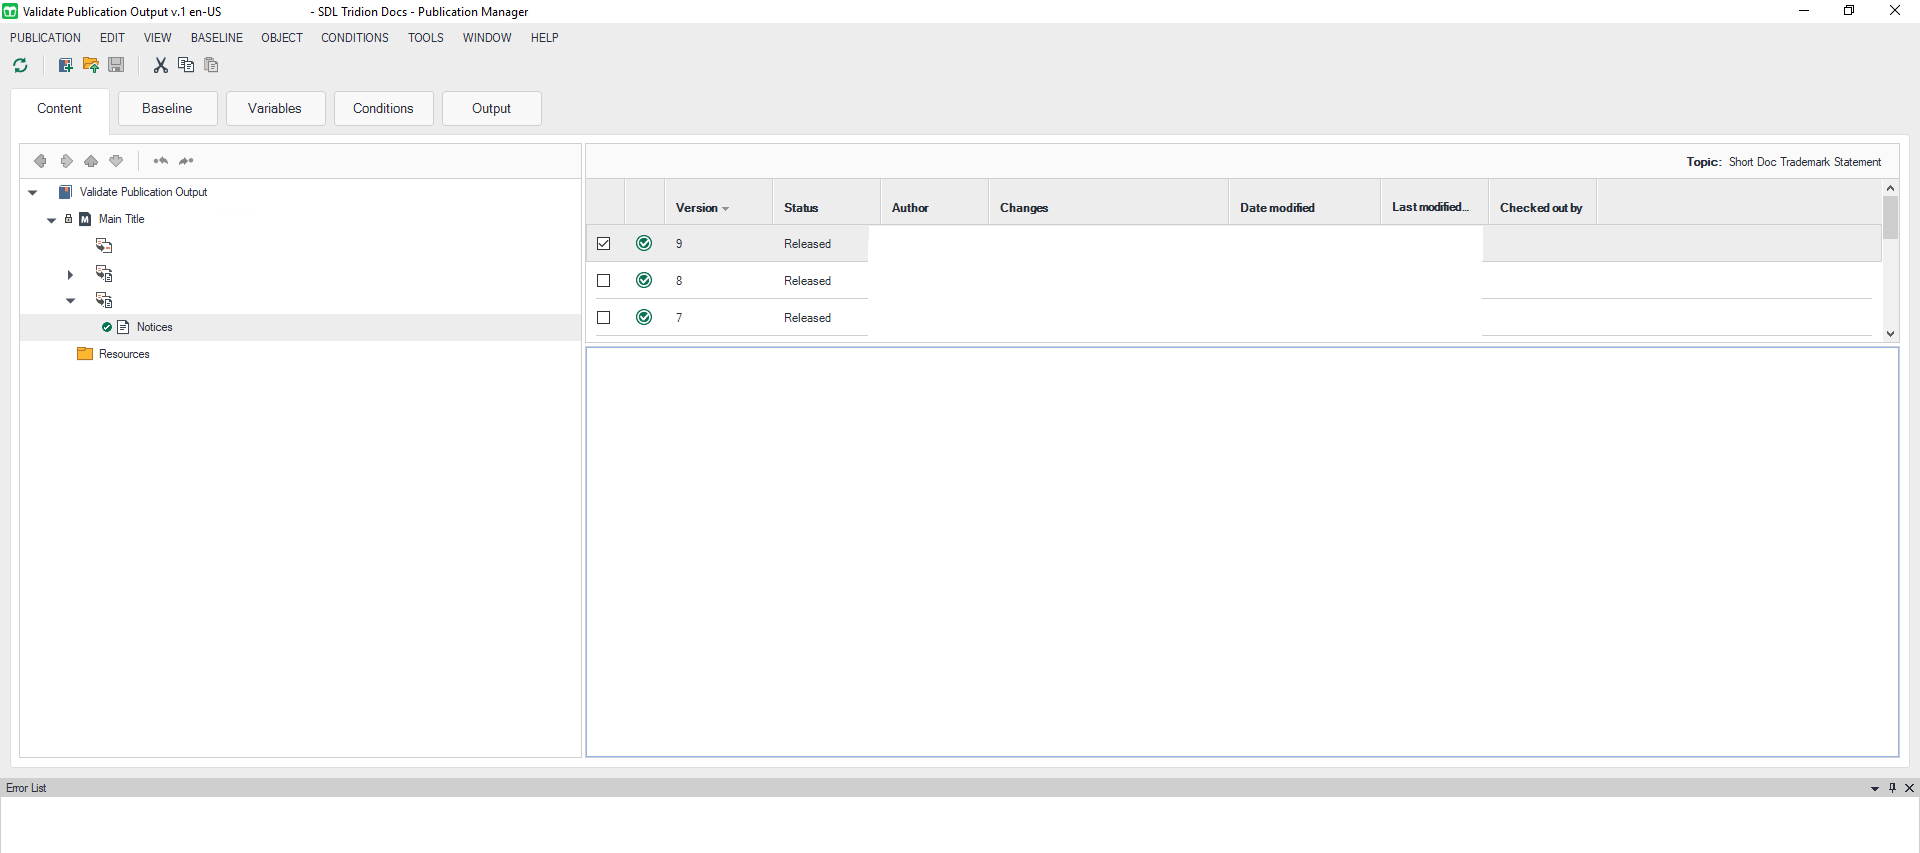Click the Undo arrow in tree toolbar
Image resolution: width=1920 pixels, height=853 pixels.
(x=160, y=161)
